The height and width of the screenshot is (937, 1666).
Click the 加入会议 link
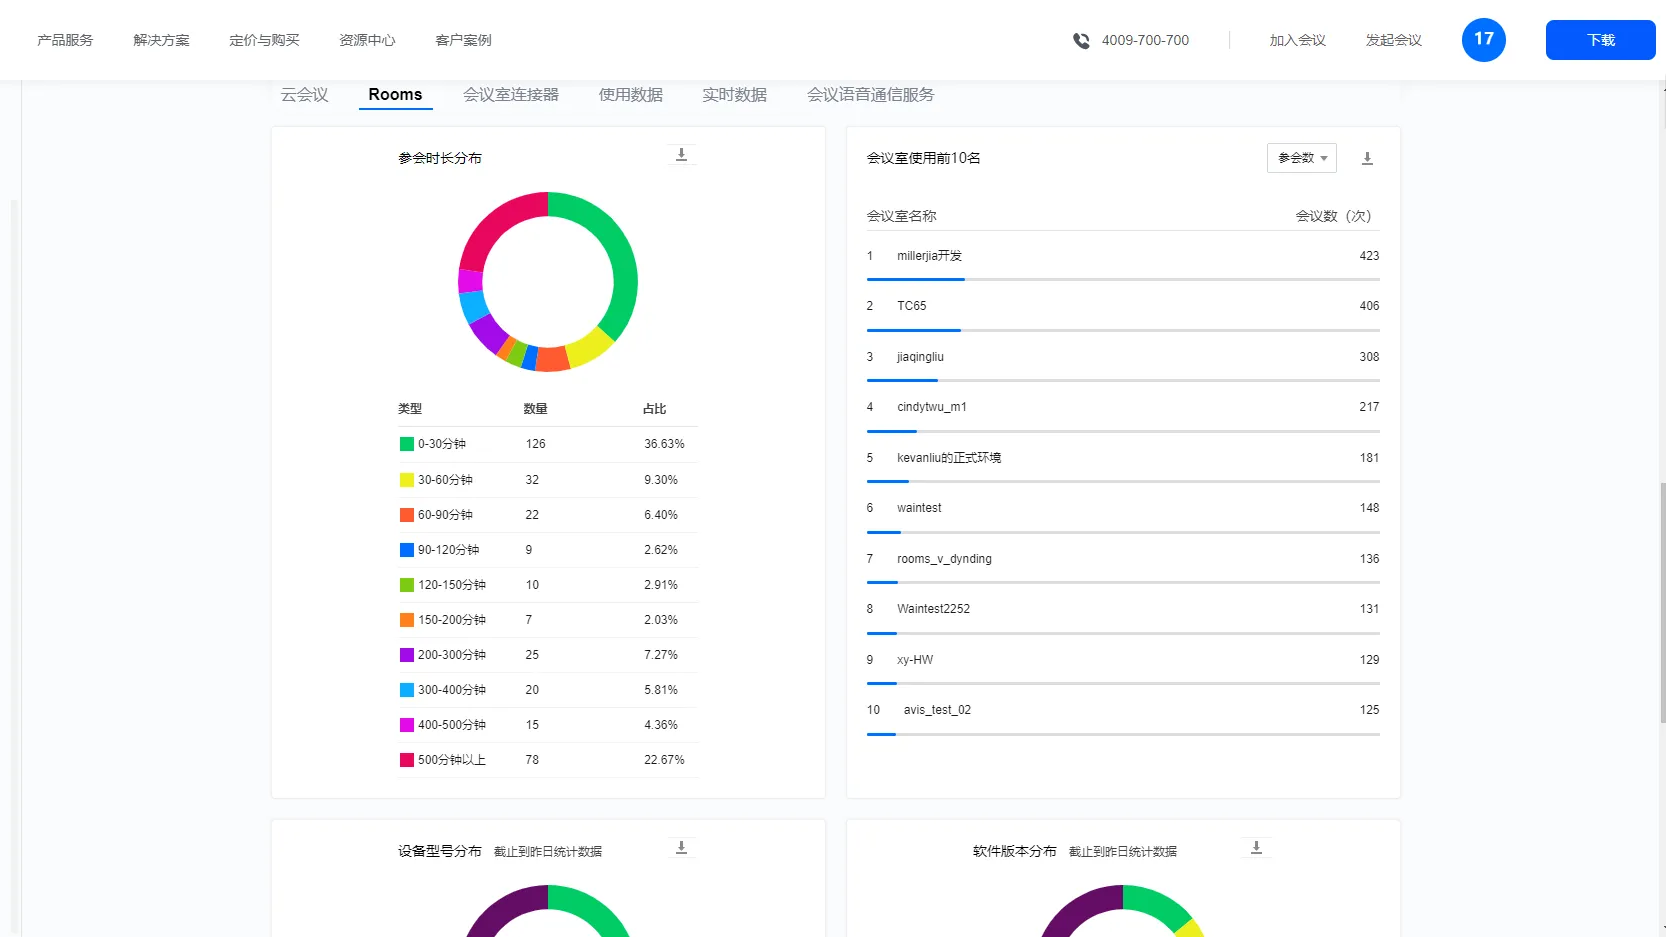pos(1297,40)
